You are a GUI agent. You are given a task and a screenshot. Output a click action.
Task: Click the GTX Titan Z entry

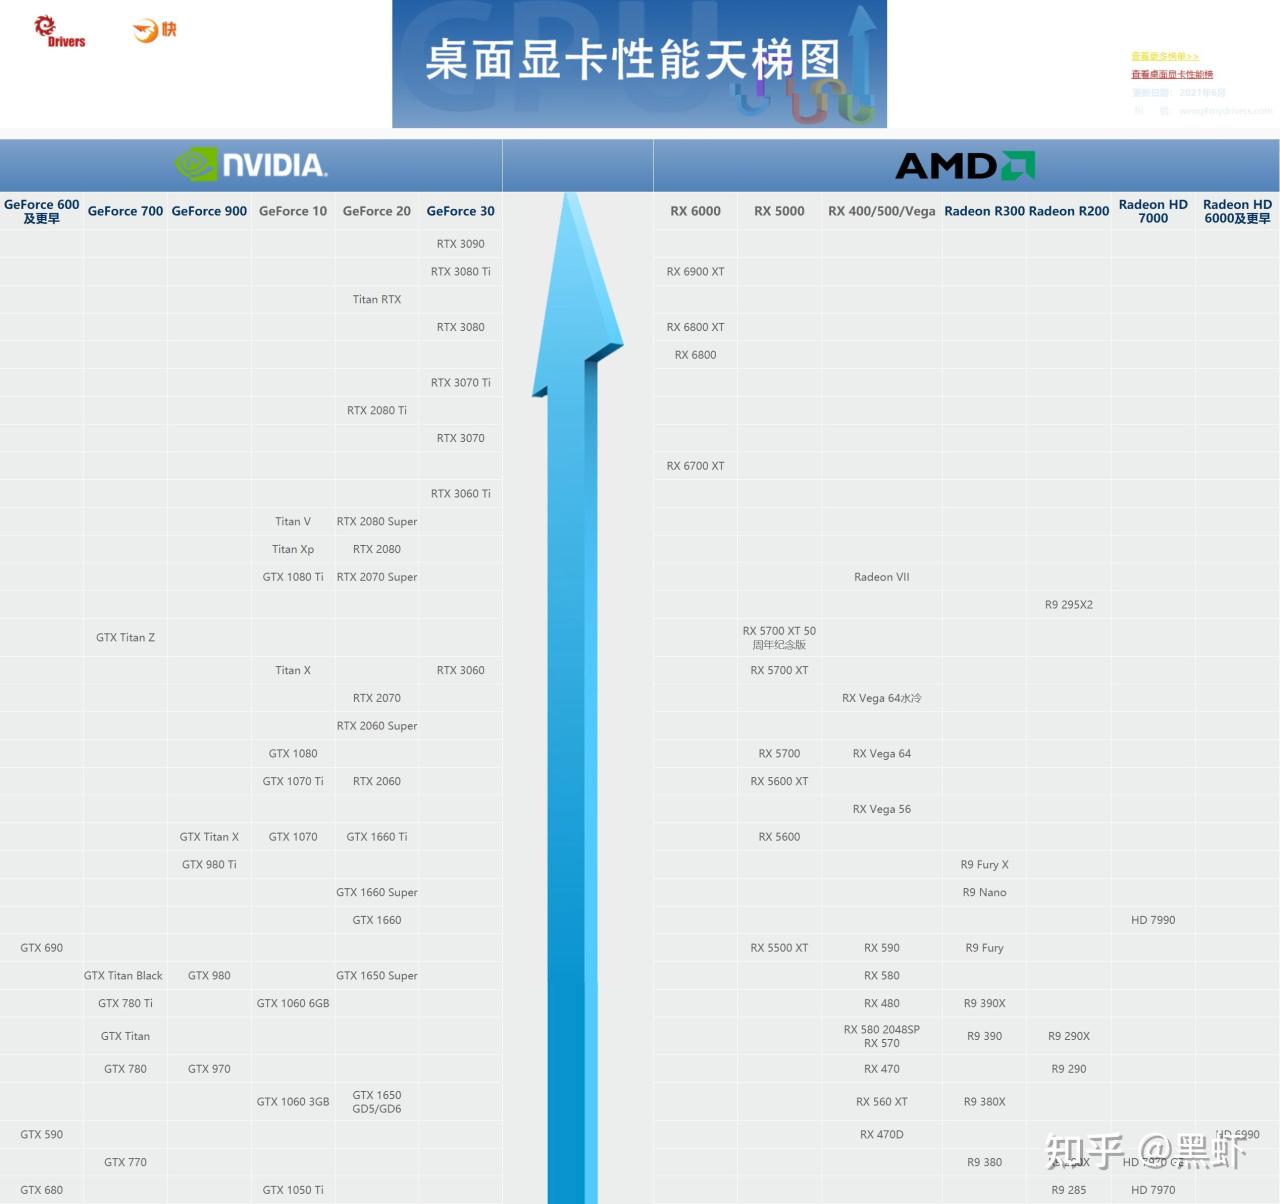coord(125,638)
